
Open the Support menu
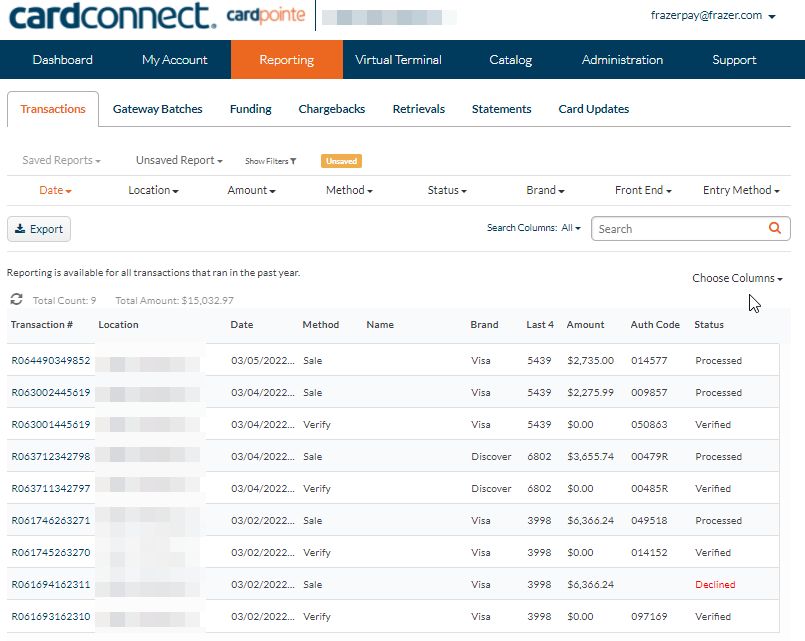click(734, 60)
